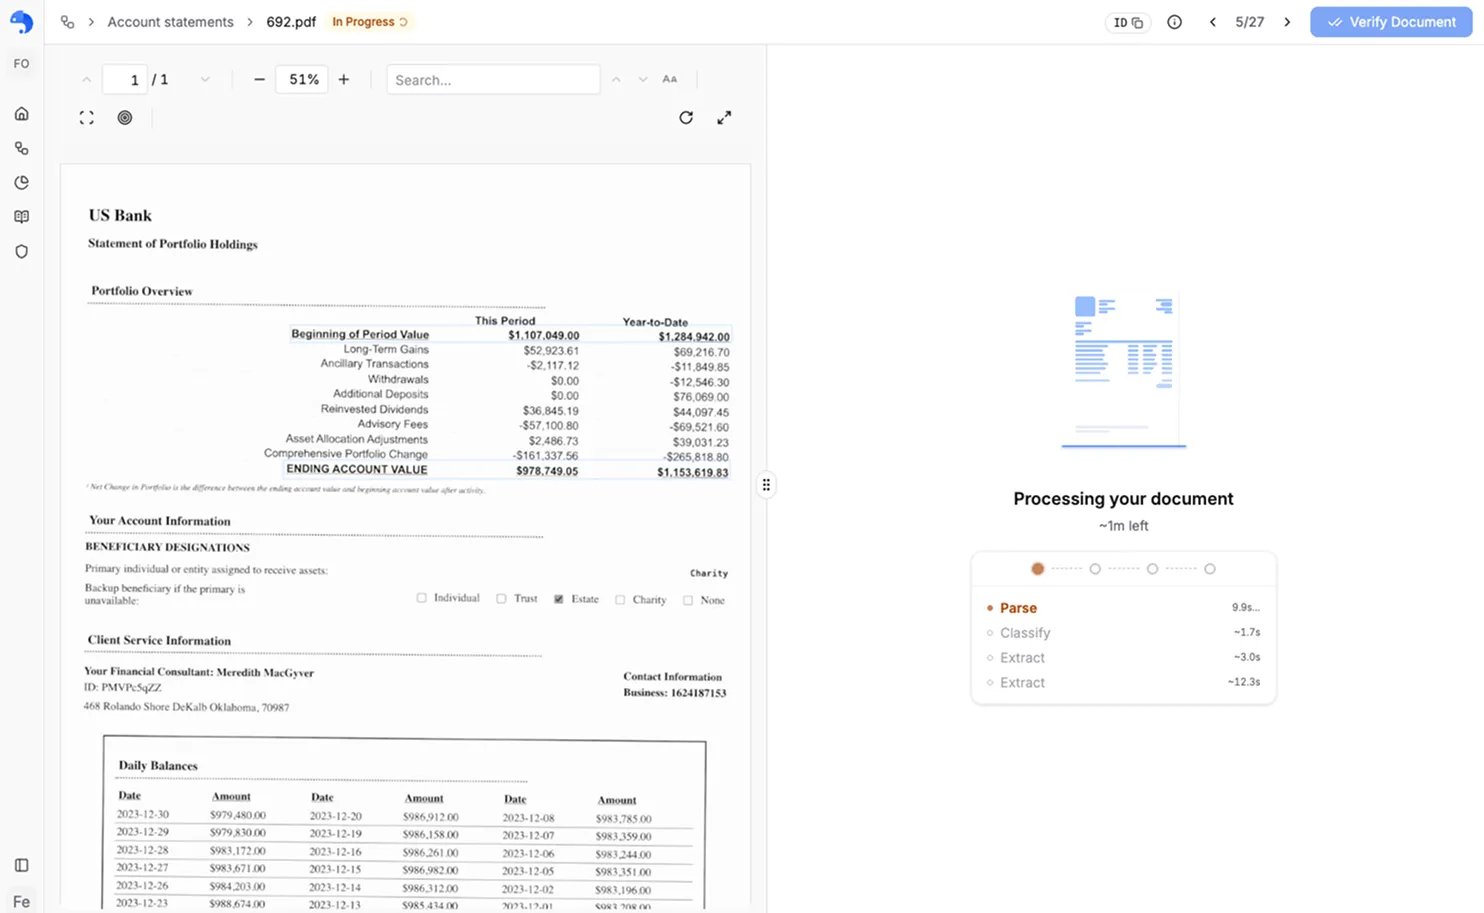This screenshot has width=1484, height=913.
Task: Click previous search result arrow
Action: (616, 79)
